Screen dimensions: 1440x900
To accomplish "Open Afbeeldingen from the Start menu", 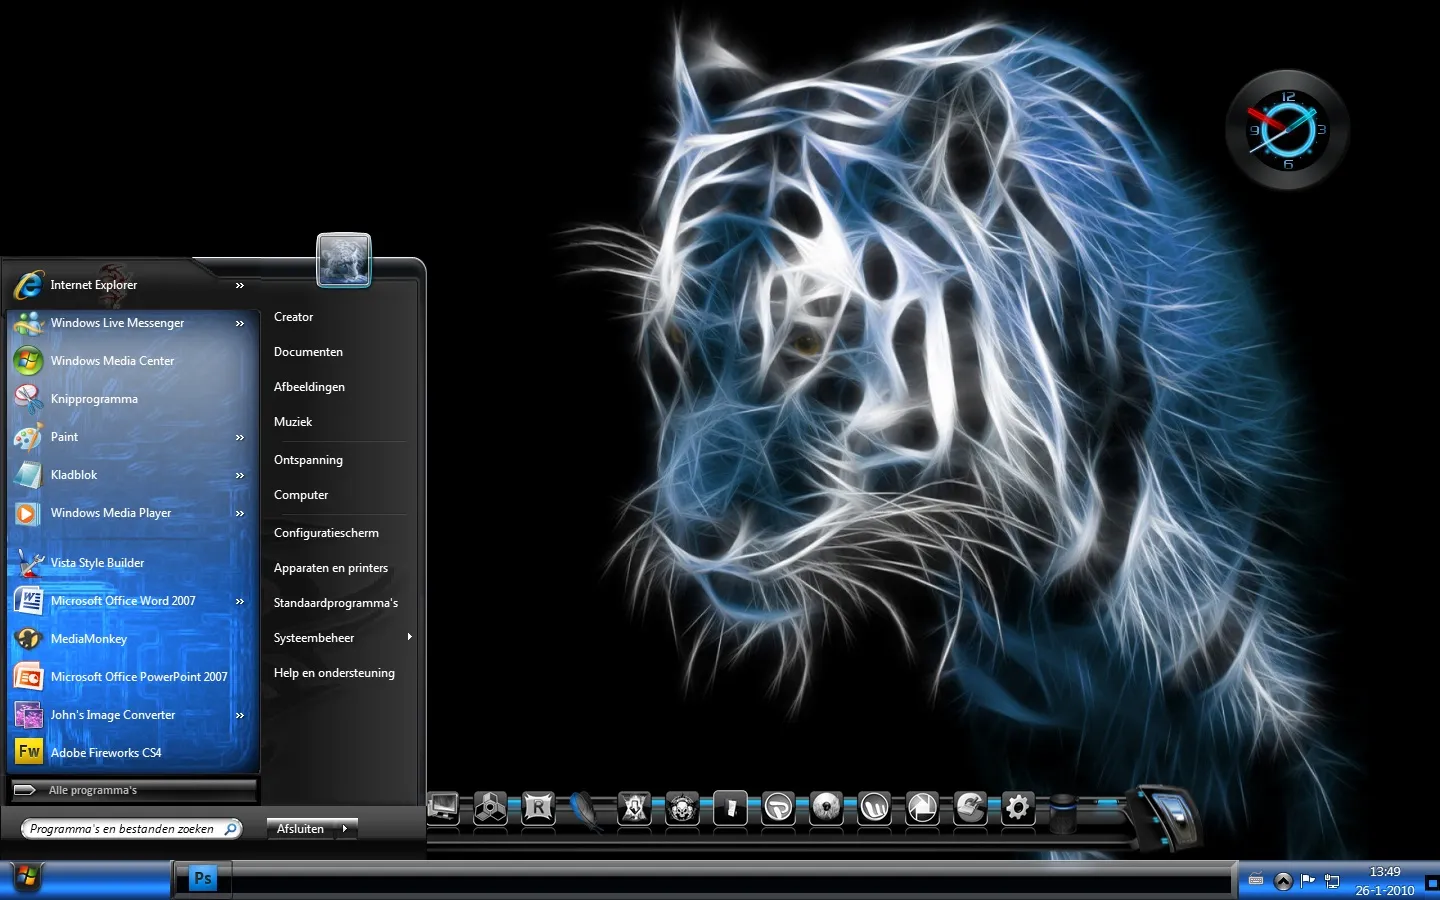I will coord(309,387).
